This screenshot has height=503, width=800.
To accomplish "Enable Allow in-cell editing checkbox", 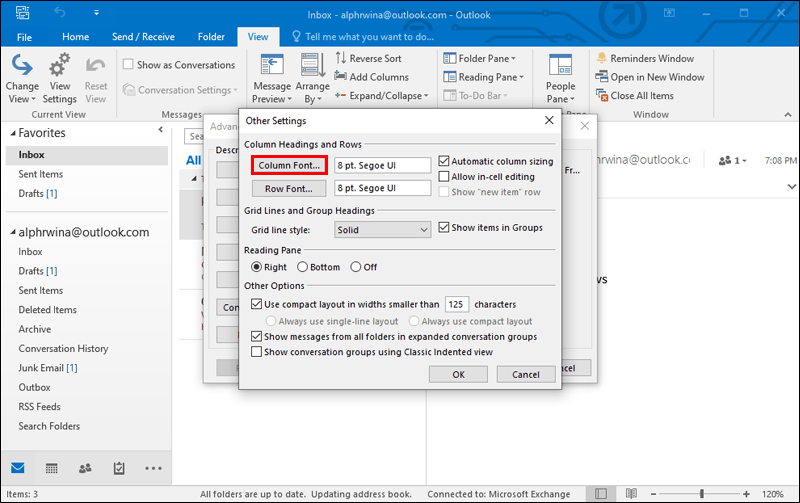I will pos(444,177).
